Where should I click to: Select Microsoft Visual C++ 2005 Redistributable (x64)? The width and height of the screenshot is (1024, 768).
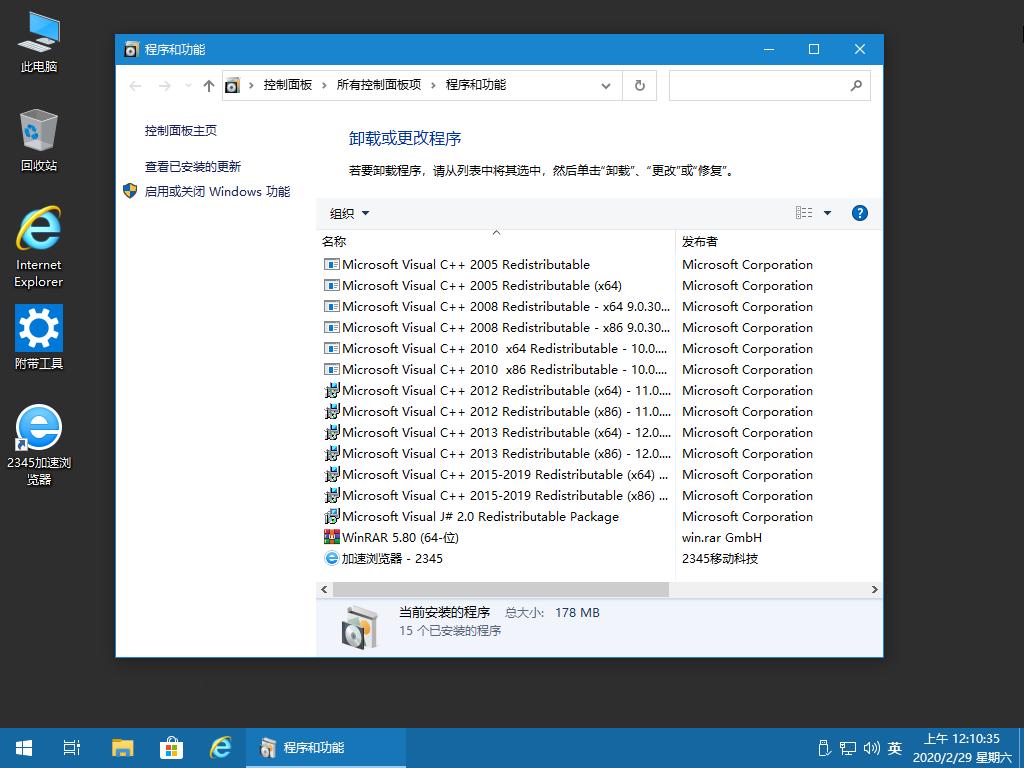click(x=482, y=285)
